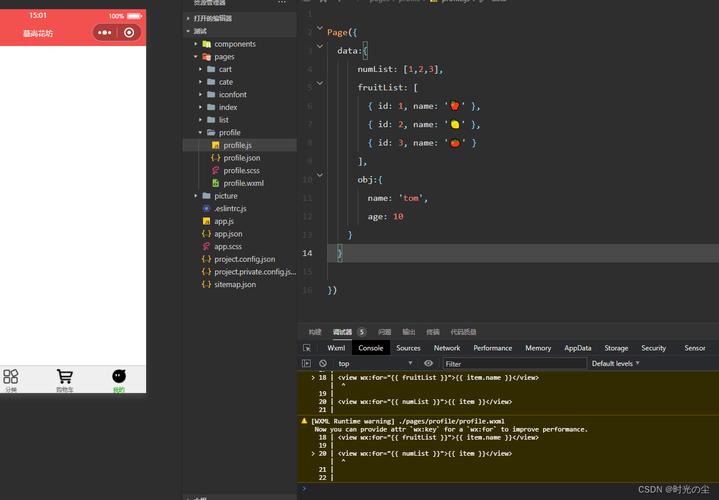Switch to the AppData tab
Image resolution: width=719 pixels, height=500 pixels.
(577, 348)
